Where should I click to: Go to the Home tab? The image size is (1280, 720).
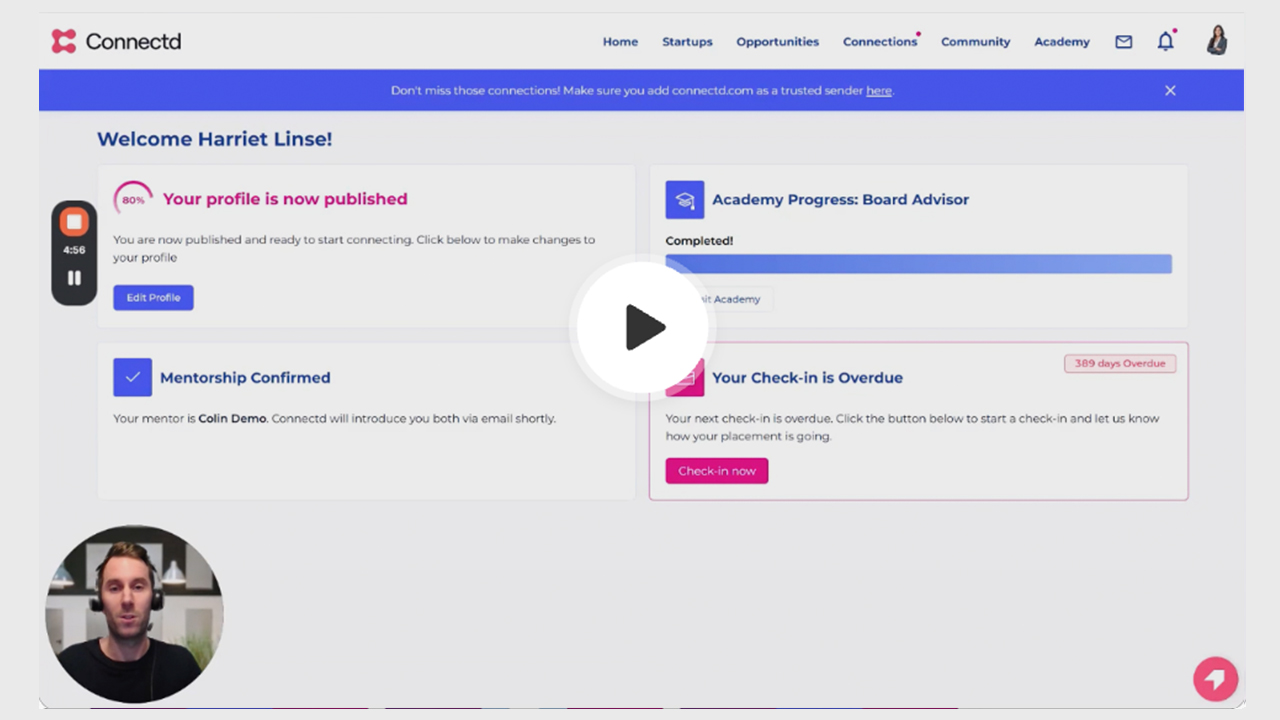pyautogui.click(x=620, y=42)
